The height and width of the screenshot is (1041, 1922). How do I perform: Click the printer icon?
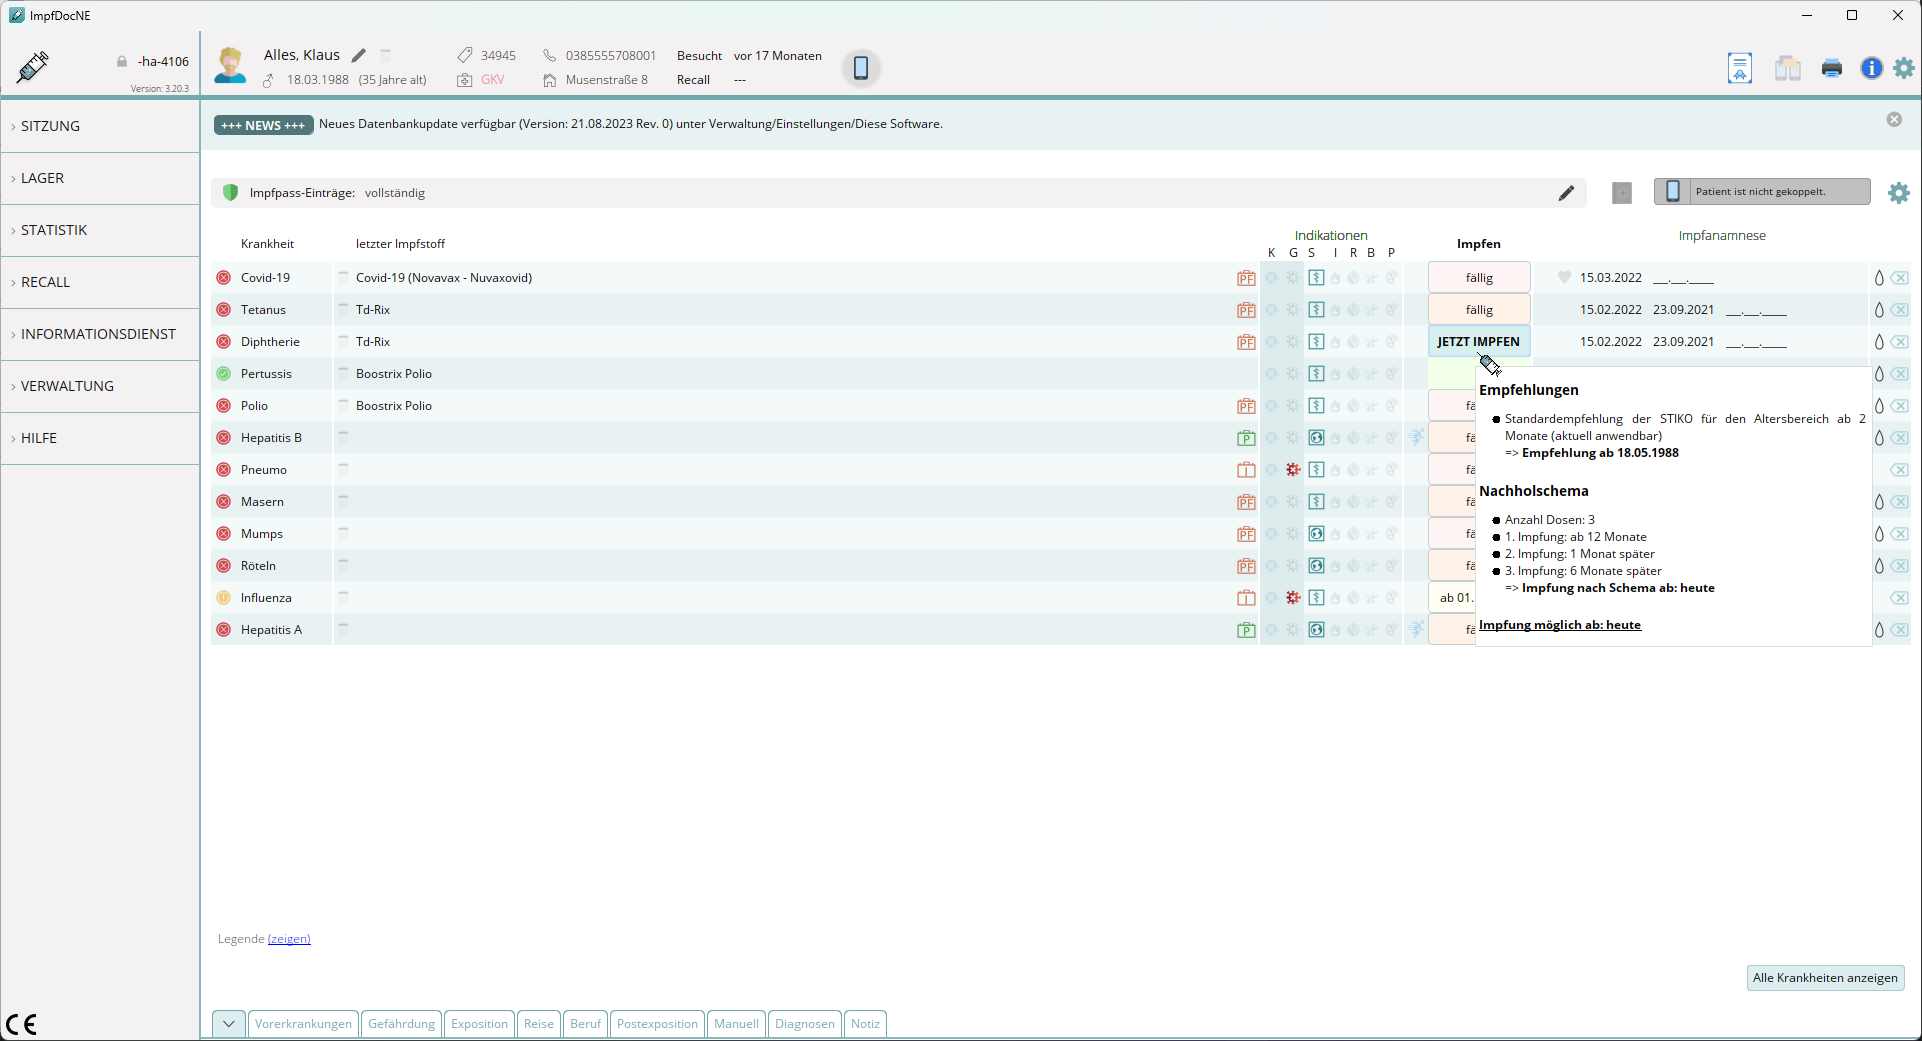pyautogui.click(x=1832, y=68)
